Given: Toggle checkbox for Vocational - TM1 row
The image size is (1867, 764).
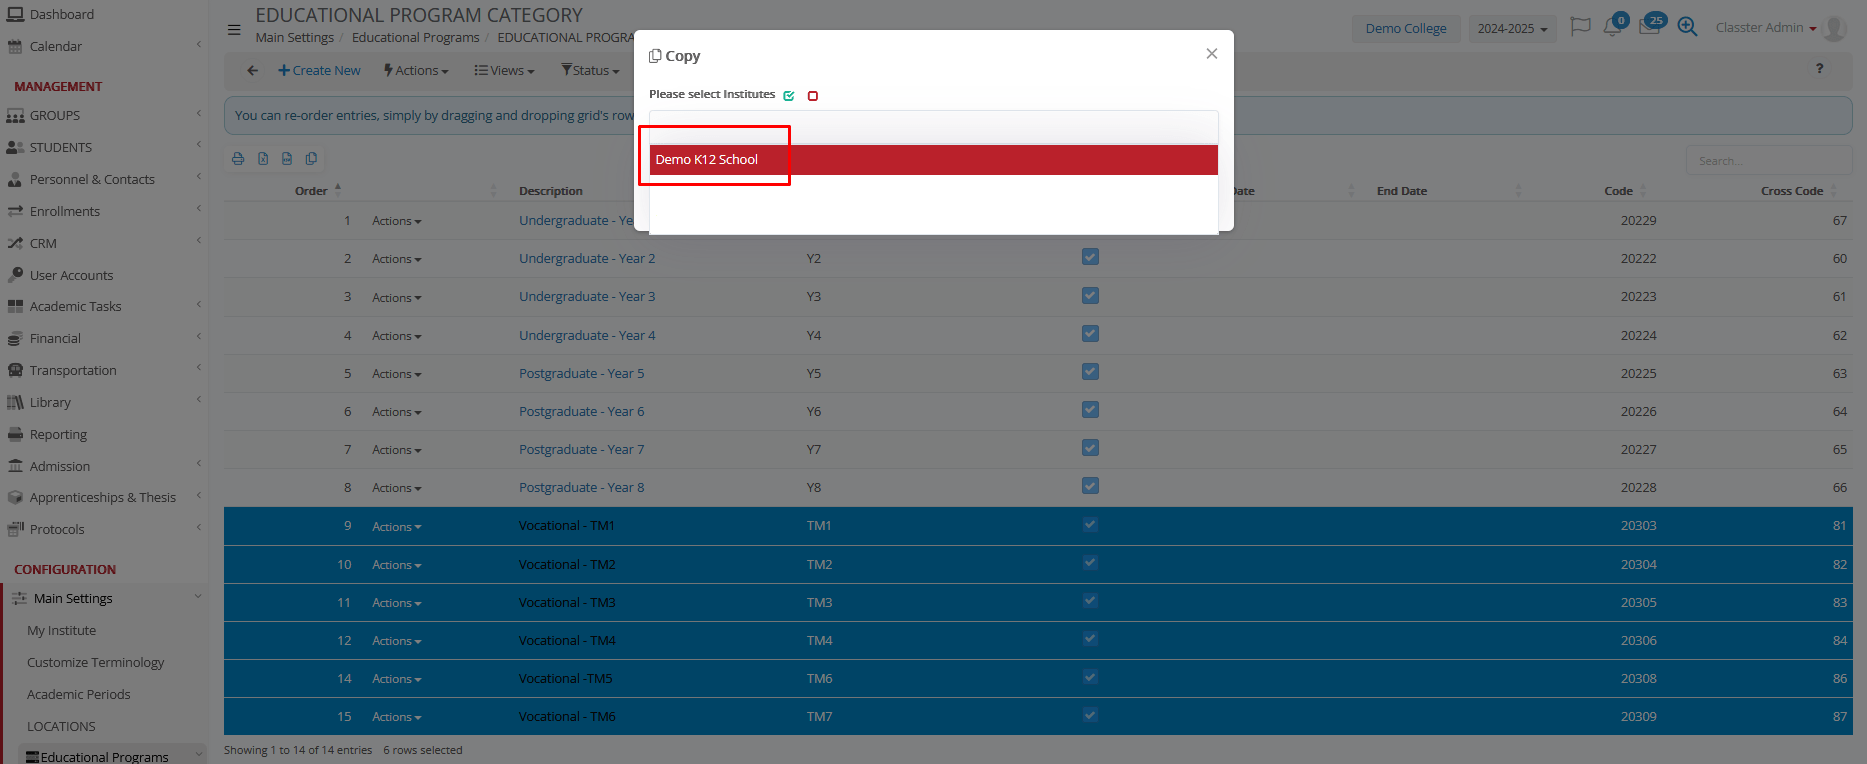Looking at the screenshot, I should tap(1090, 525).
